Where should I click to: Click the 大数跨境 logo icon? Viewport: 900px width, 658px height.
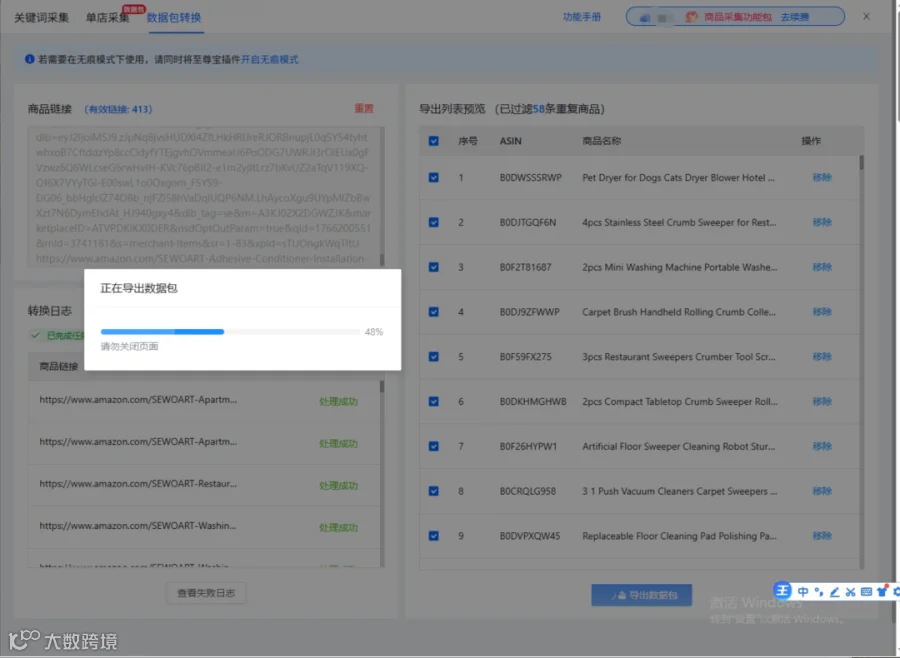tap(24, 640)
